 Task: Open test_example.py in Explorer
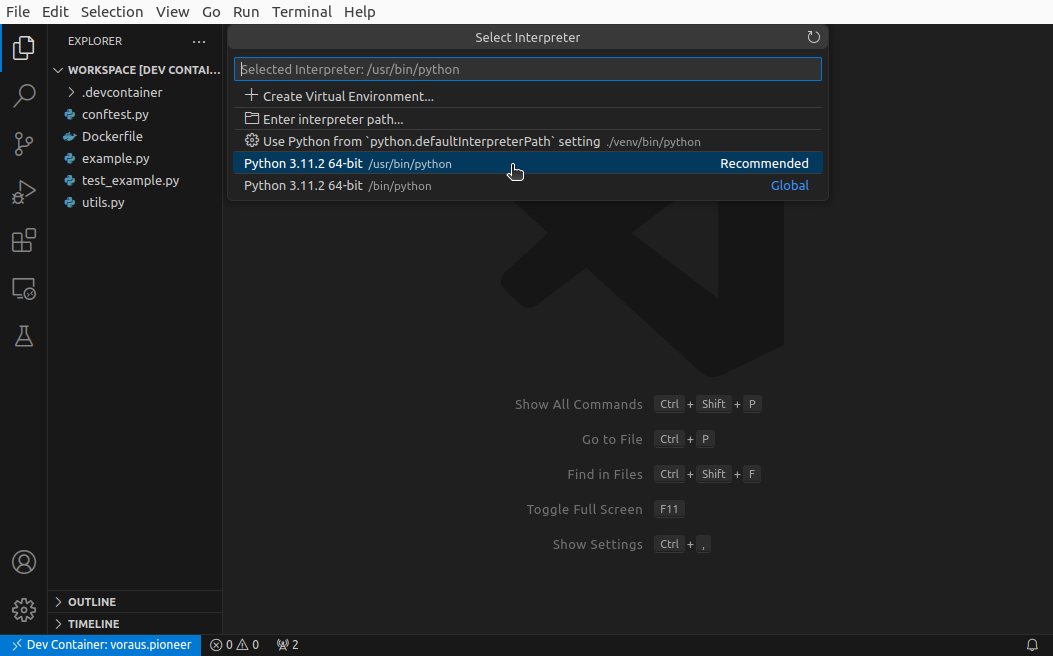(130, 181)
